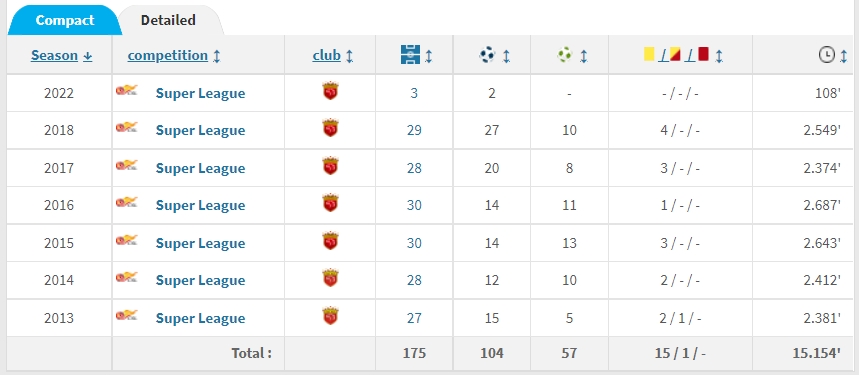Switch to the Detailed tab
This screenshot has width=859, height=375.
pyautogui.click(x=168, y=20)
